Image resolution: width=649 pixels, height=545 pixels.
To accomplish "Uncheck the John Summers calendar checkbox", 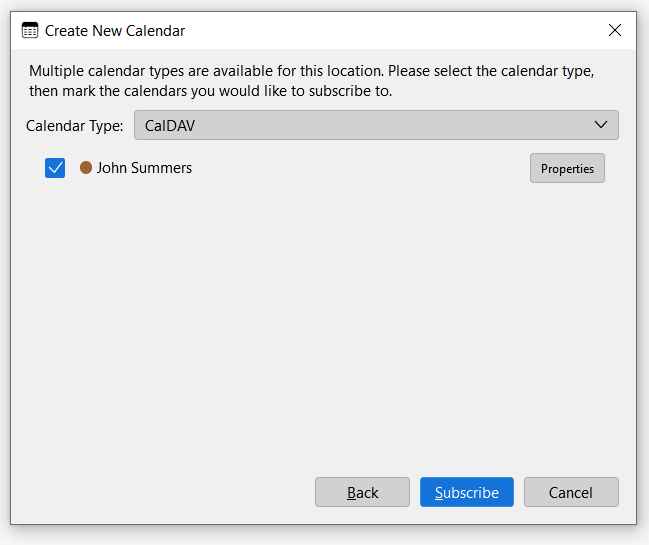I will point(55,168).
